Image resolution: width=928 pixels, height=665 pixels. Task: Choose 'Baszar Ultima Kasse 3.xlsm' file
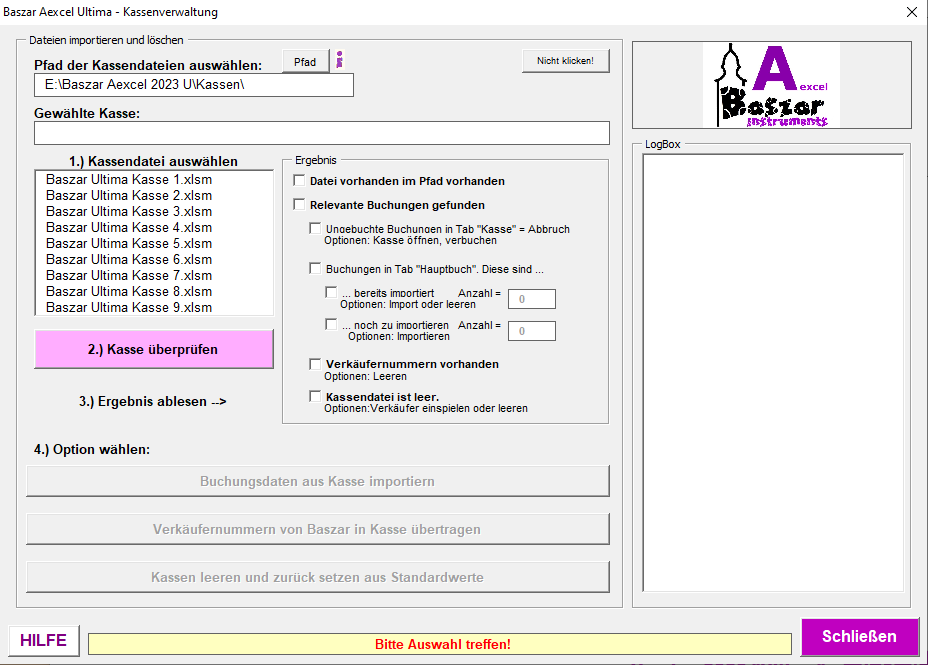[x=154, y=211]
